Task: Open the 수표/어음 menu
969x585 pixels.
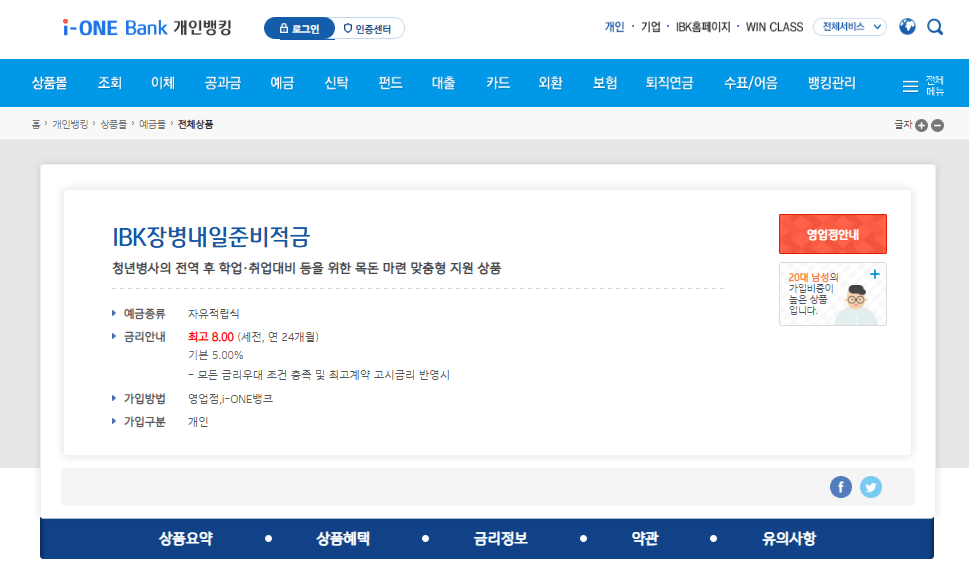Action: point(750,83)
